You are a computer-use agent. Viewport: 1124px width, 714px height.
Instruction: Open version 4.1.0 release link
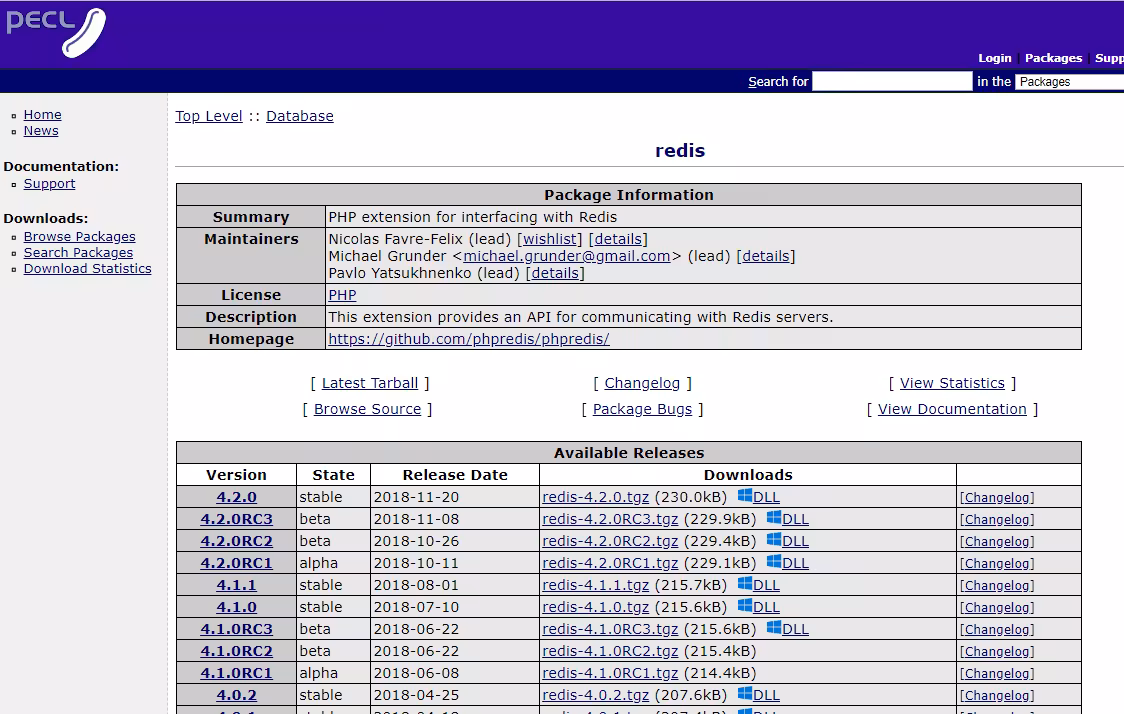[x=237, y=607]
